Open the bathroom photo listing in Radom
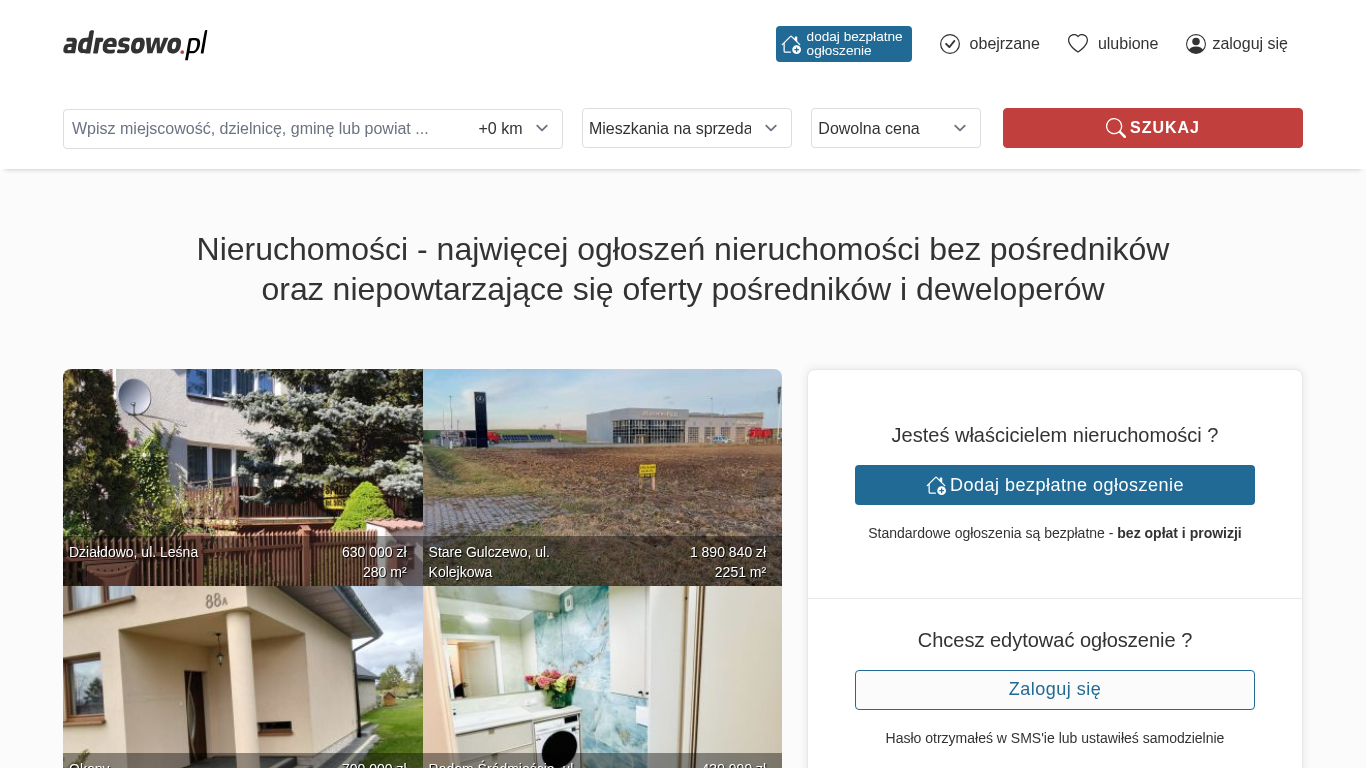This screenshot has width=1366, height=768. [x=602, y=670]
